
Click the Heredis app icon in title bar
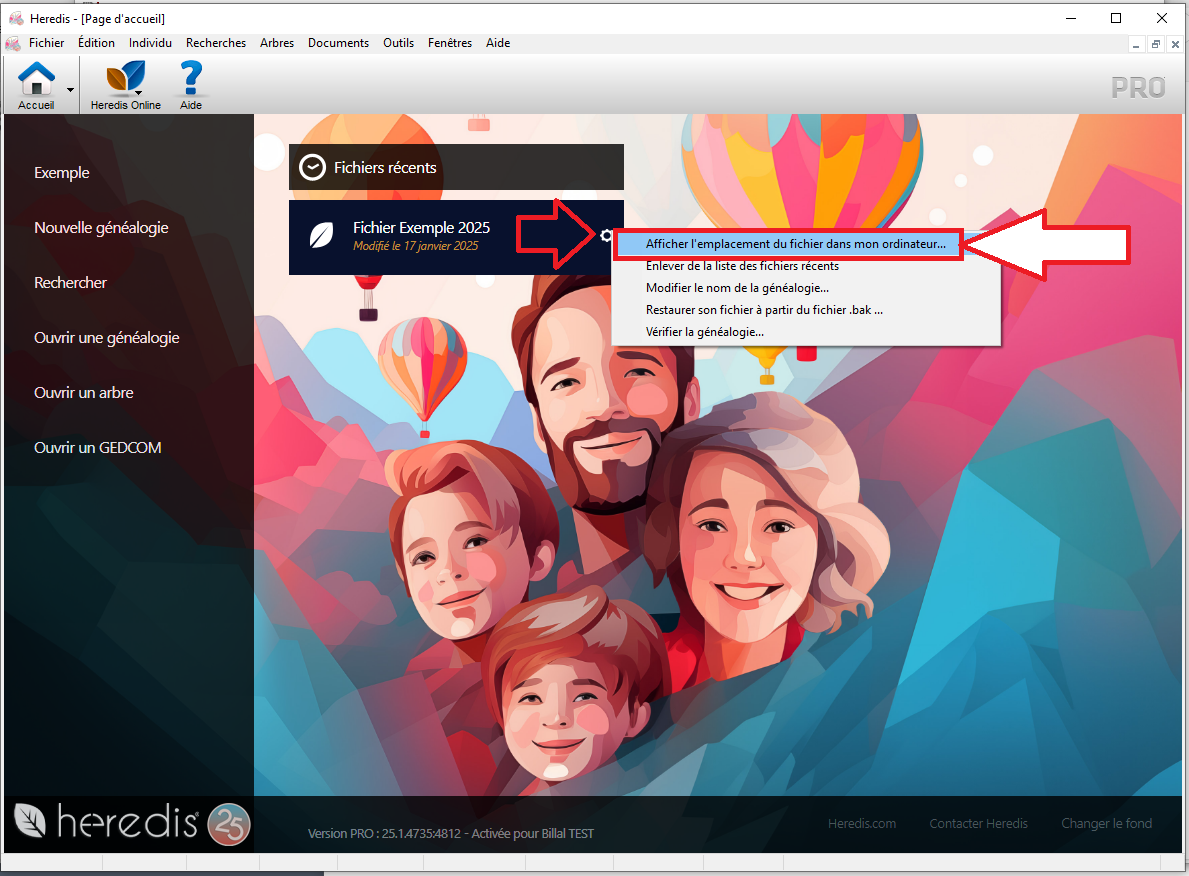15,18
